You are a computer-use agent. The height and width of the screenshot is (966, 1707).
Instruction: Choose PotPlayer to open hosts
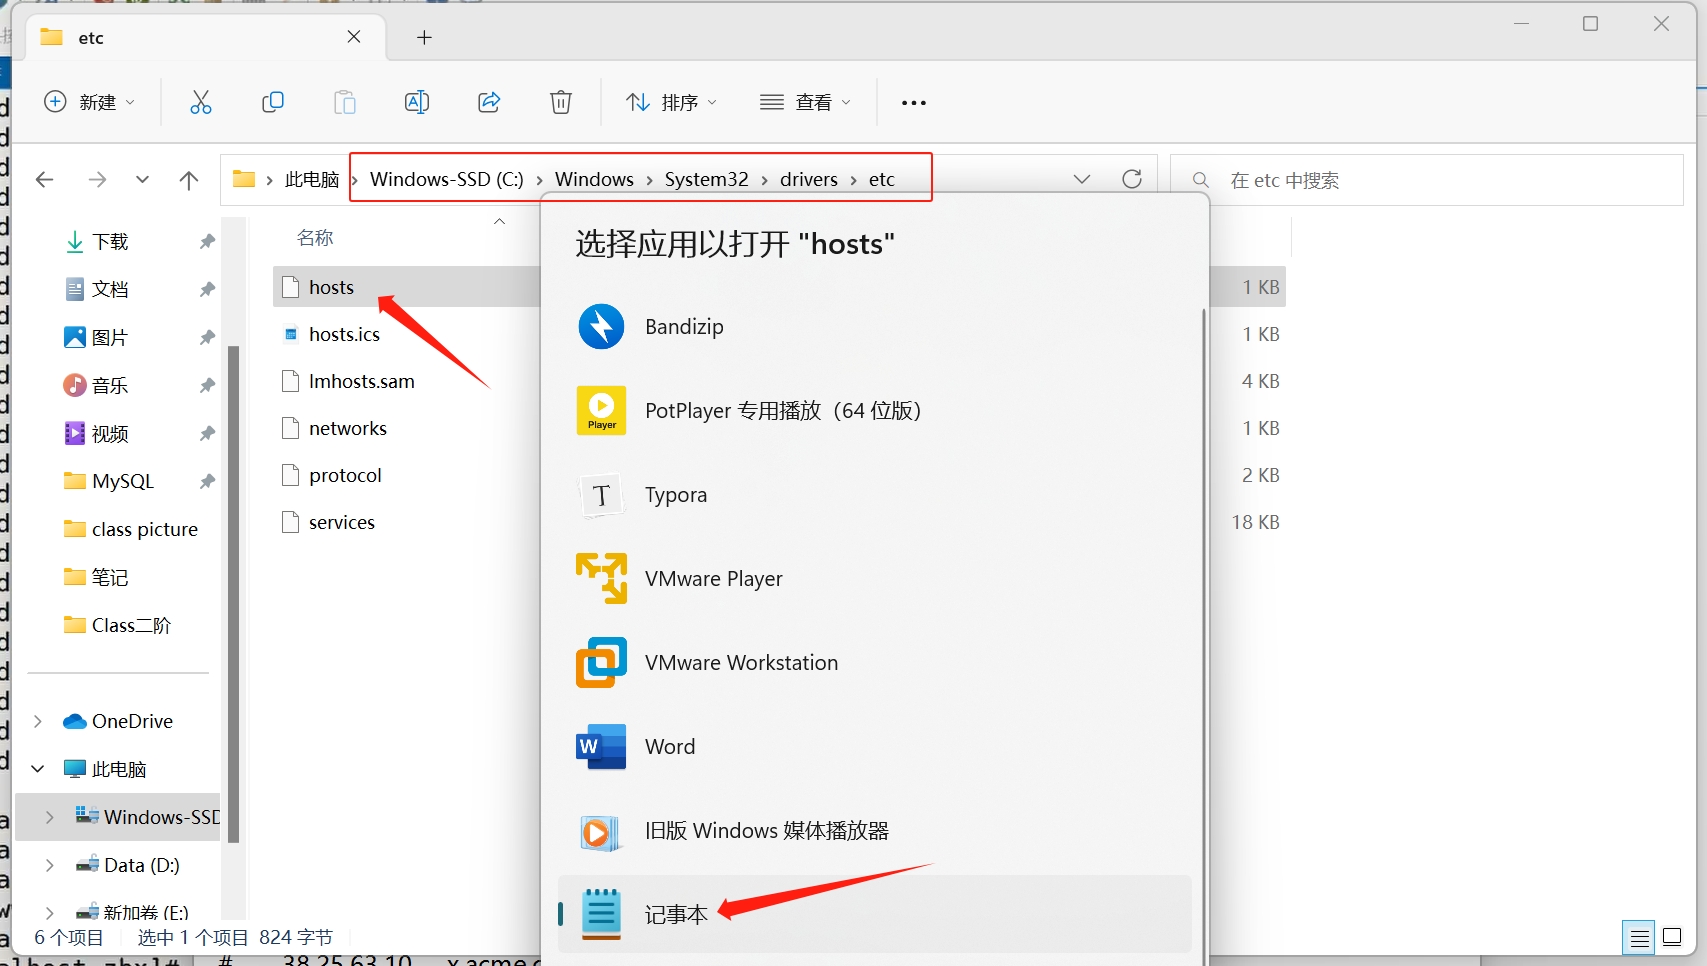click(x=874, y=411)
